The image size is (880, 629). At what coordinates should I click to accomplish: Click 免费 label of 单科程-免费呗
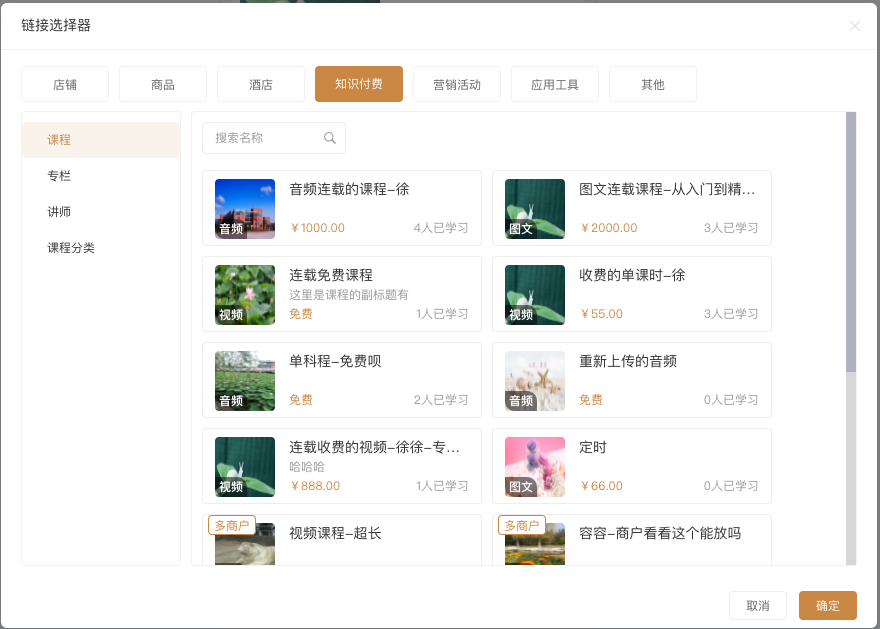pos(301,400)
